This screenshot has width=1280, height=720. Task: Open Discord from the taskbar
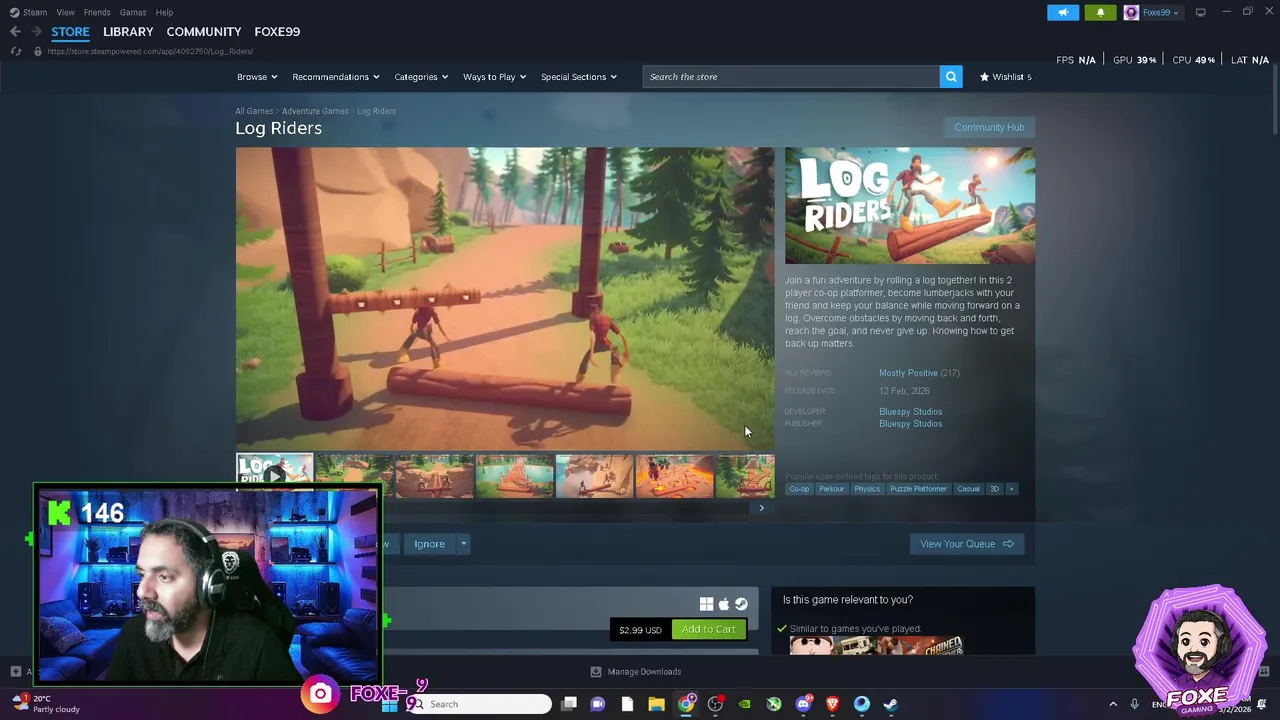tap(803, 704)
